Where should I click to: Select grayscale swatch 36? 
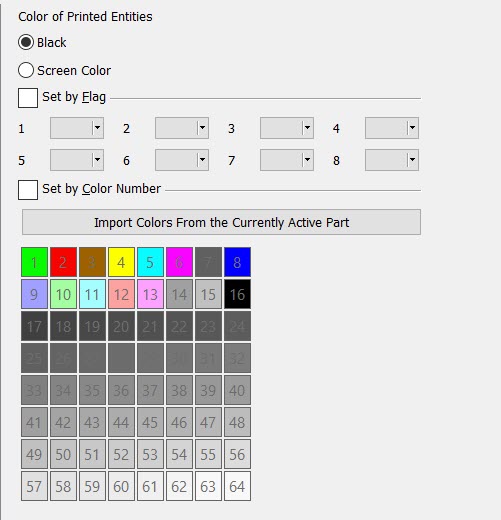click(121, 390)
